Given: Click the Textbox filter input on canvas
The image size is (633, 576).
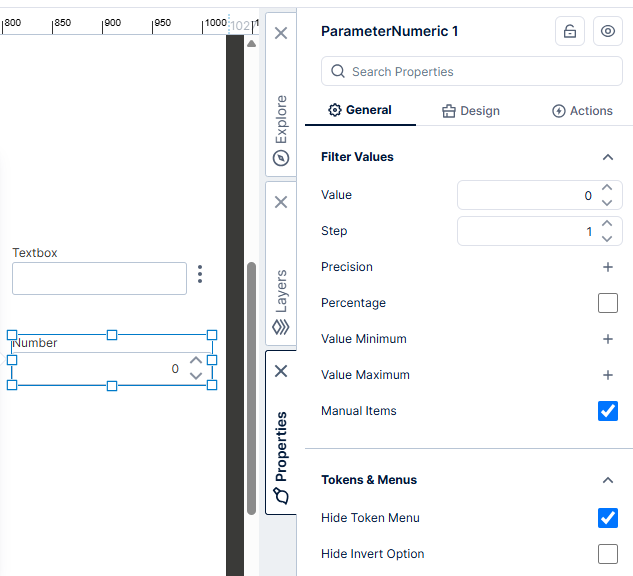Looking at the screenshot, I should [99, 279].
